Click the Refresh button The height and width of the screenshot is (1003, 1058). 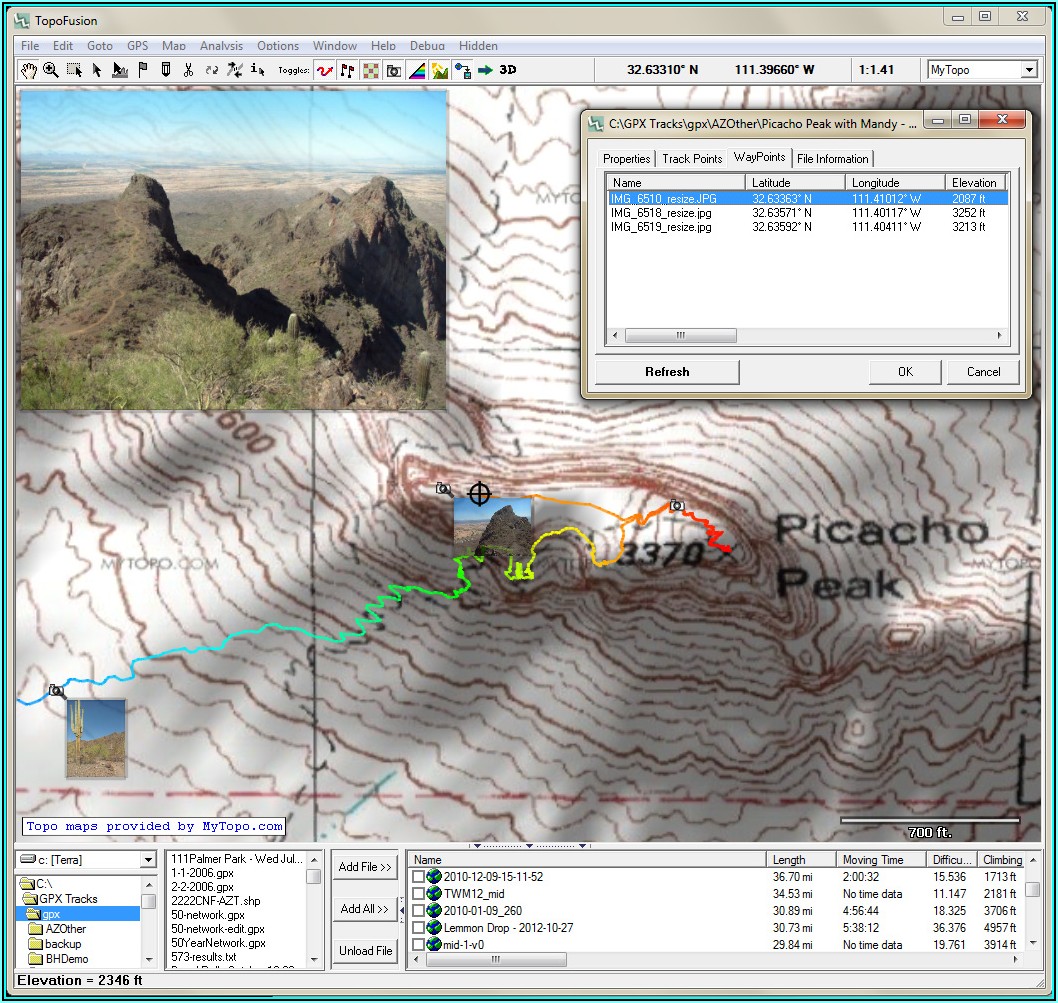click(667, 372)
